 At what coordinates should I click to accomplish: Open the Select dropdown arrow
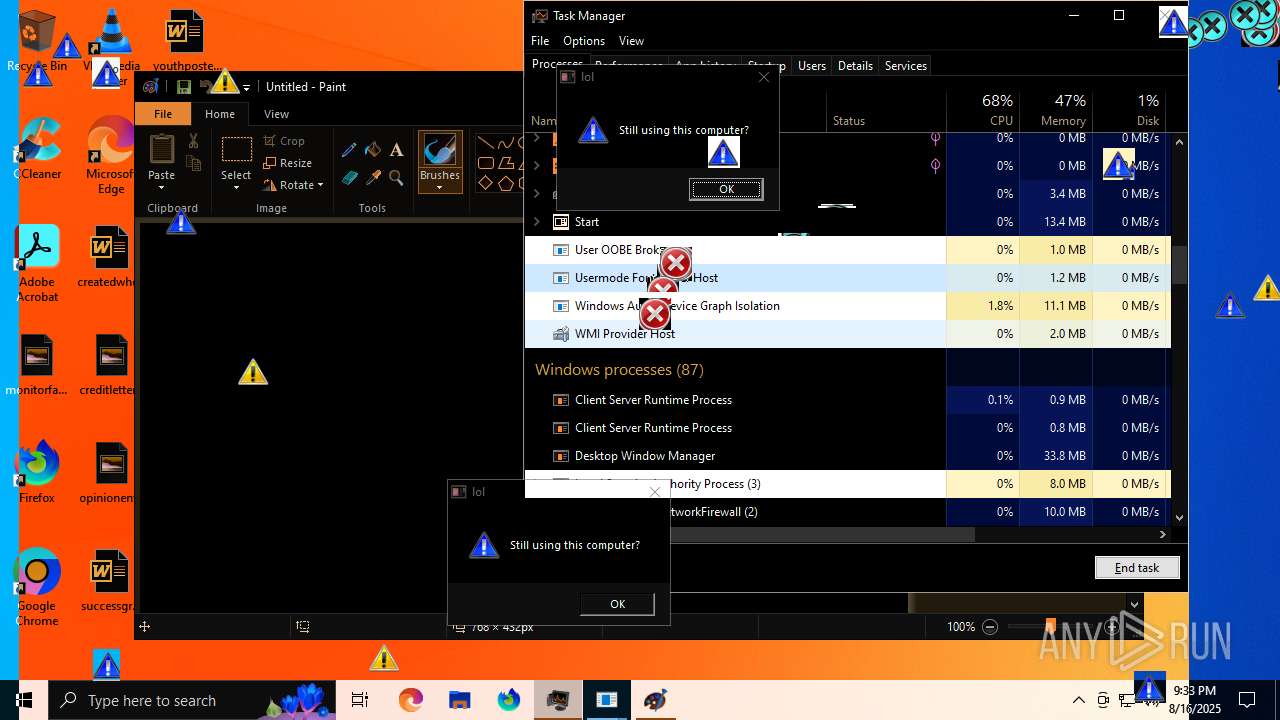click(x=237, y=188)
